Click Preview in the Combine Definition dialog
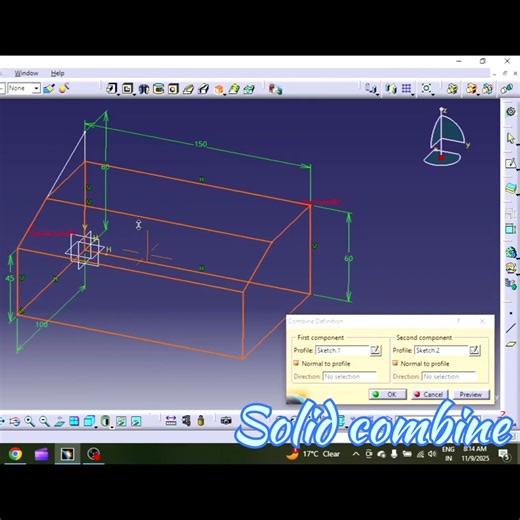520x520 pixels. [471, 394]
